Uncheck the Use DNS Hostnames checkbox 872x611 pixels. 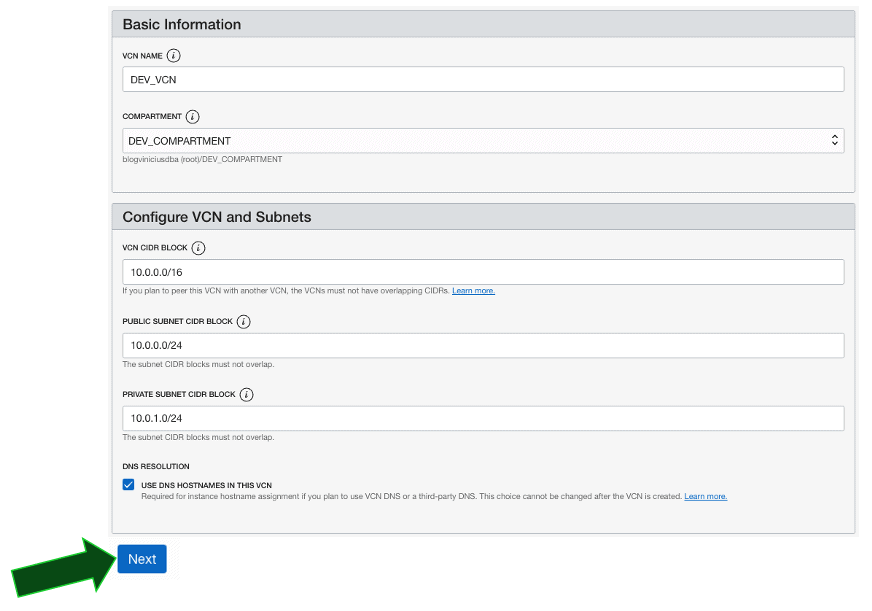coord(128,485)
